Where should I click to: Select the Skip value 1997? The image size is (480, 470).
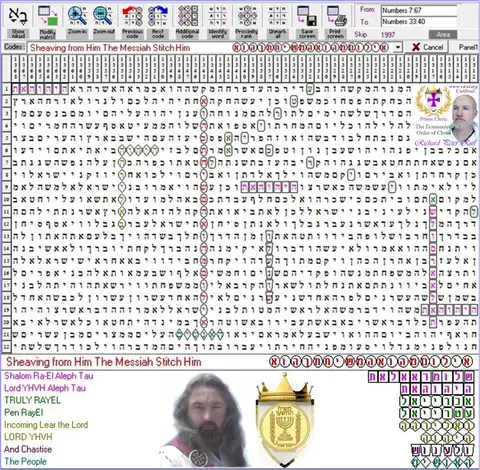click(388, 34)
